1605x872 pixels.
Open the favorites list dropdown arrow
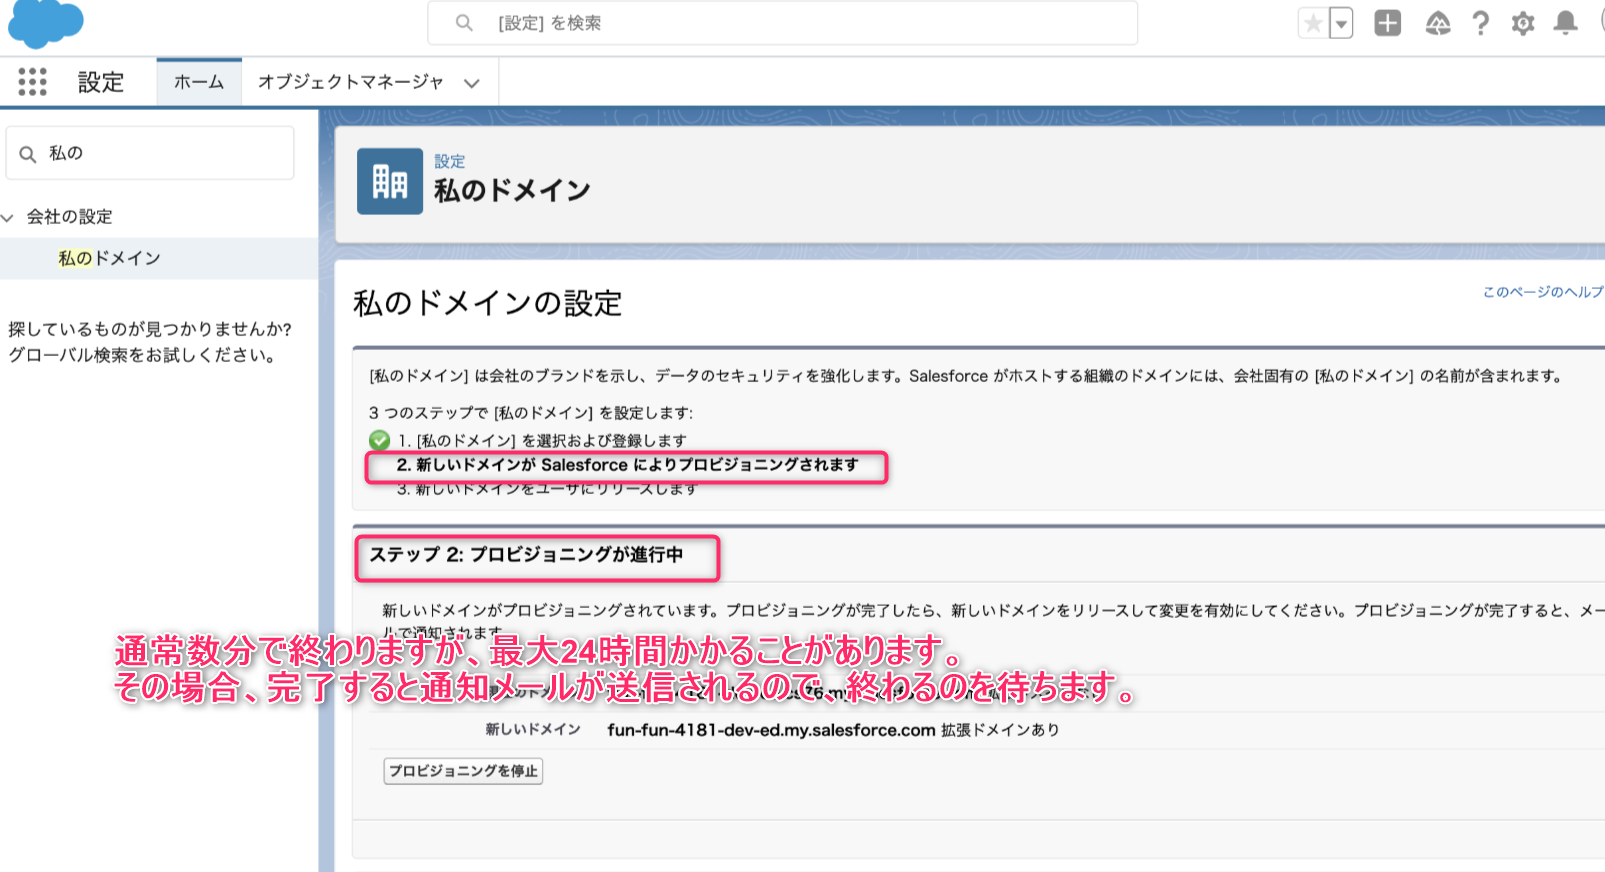coord(1341,23)
